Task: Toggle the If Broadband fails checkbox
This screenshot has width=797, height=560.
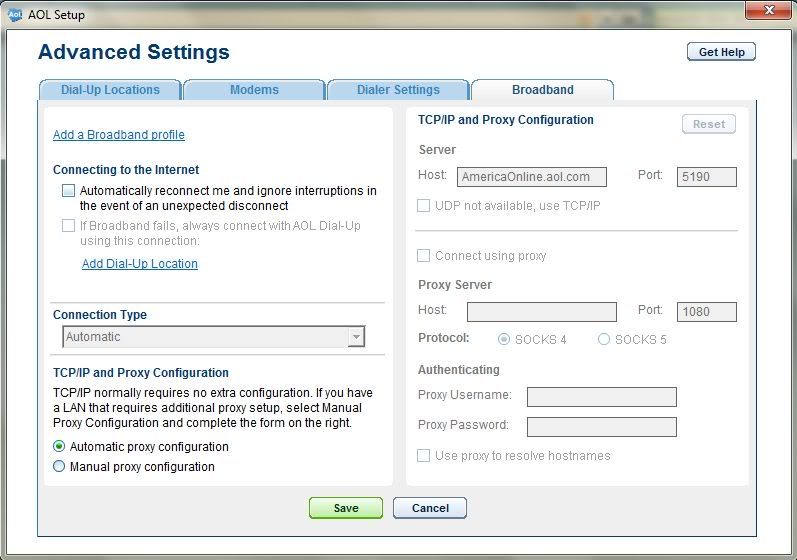Action: point(69,226)
